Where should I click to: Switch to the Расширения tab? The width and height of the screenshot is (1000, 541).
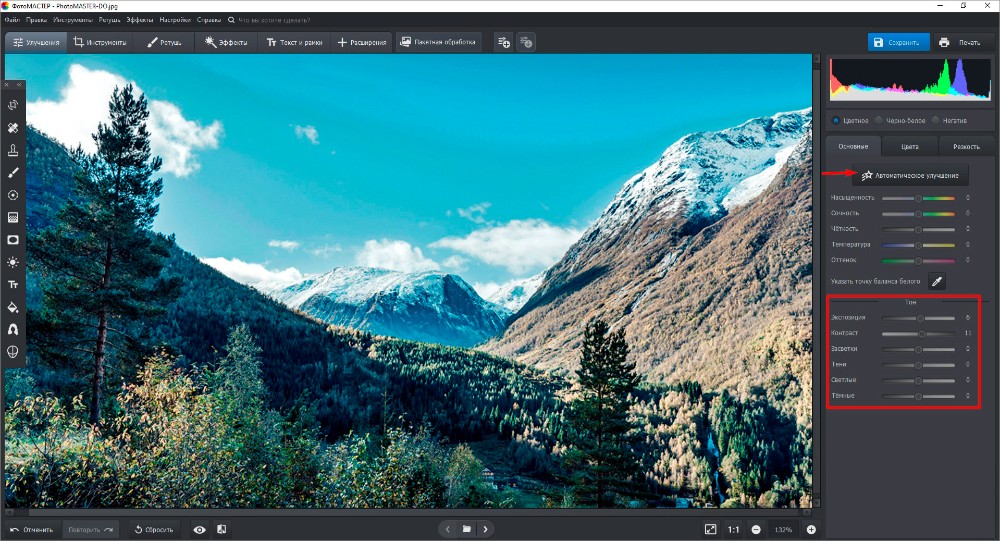coord(362,42)
